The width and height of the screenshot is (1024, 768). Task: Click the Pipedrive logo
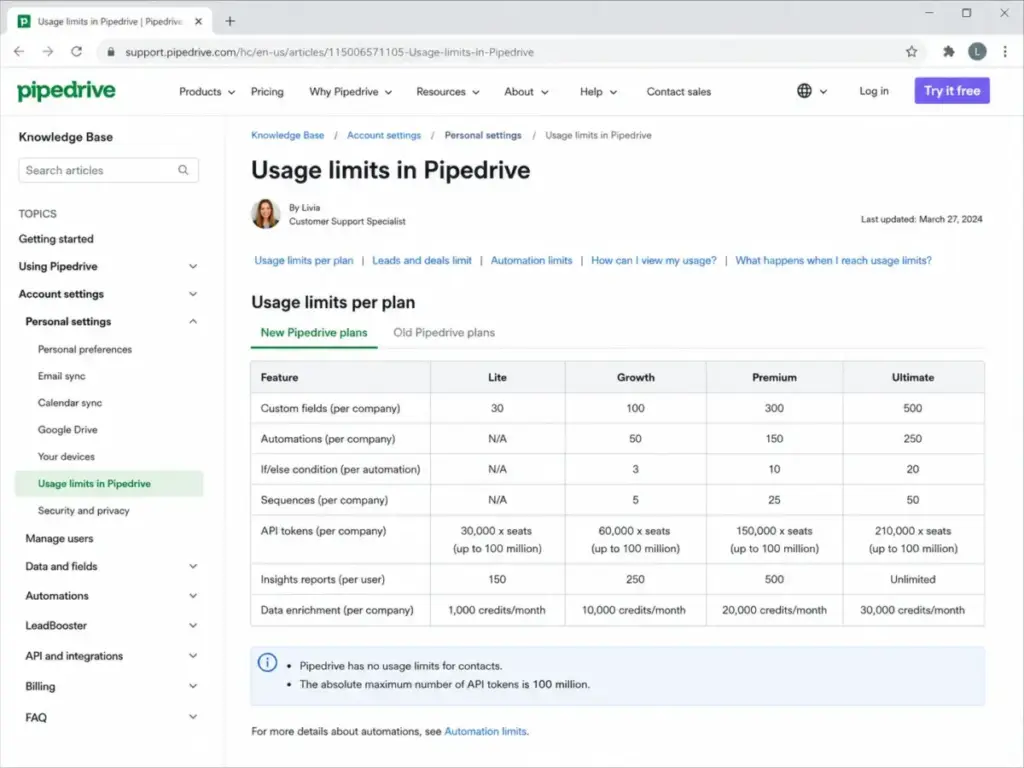tap(66, 91)
